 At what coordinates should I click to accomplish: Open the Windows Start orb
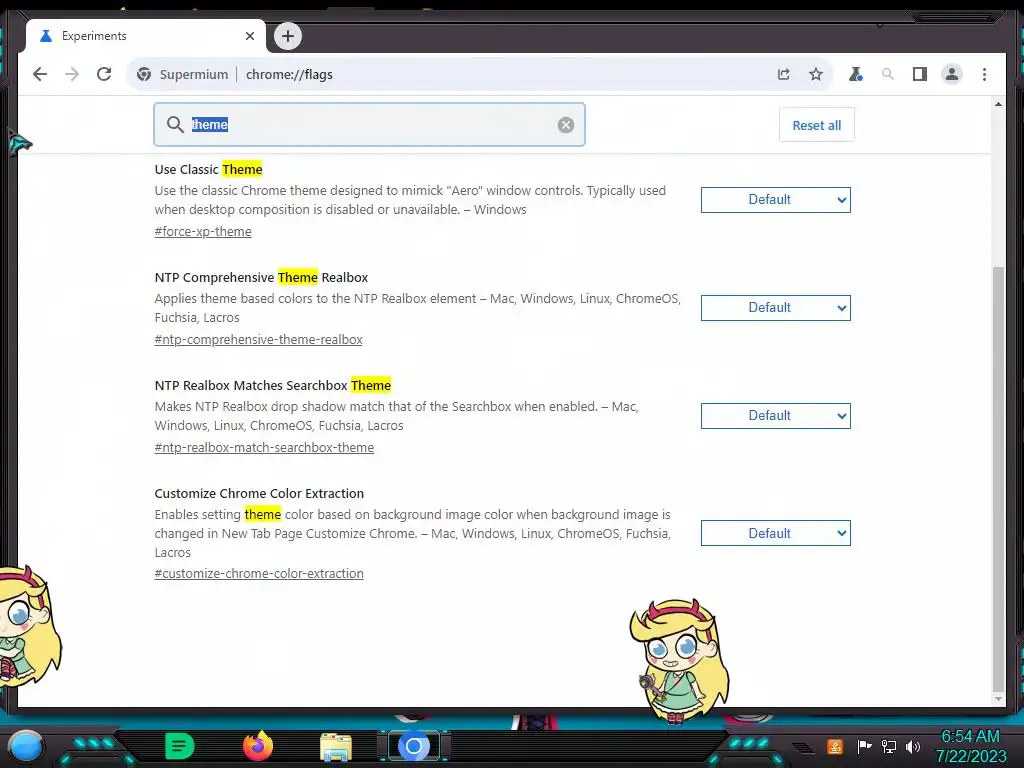click(x=25, y=746)
